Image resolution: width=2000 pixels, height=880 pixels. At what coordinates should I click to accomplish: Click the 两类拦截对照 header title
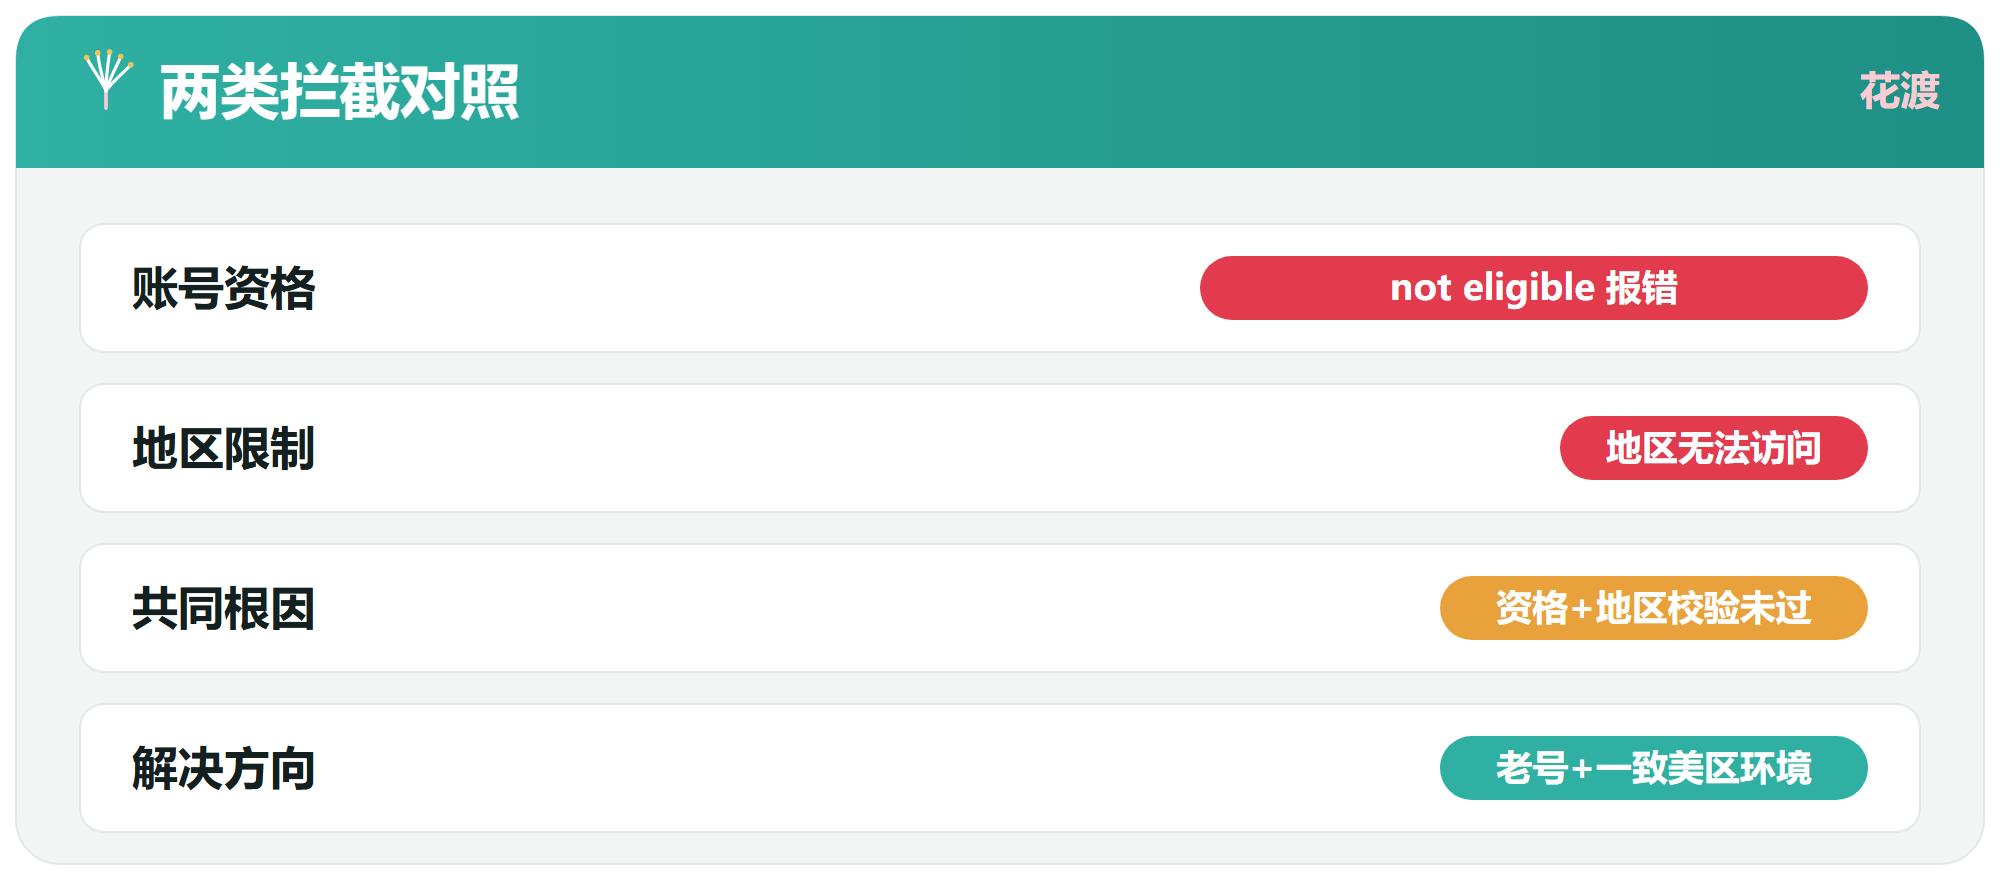[x=340, y=92]
